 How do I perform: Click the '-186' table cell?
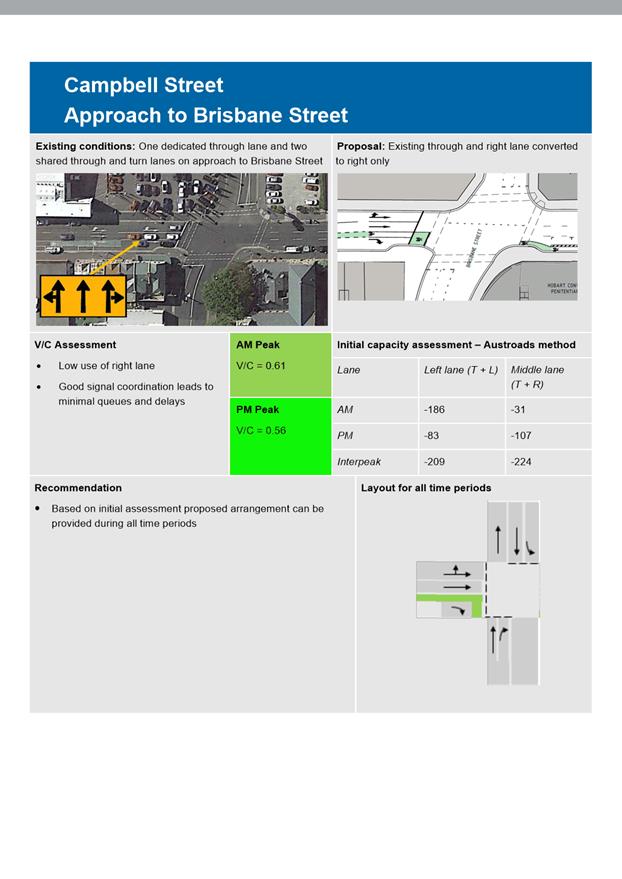coord(434,410)
